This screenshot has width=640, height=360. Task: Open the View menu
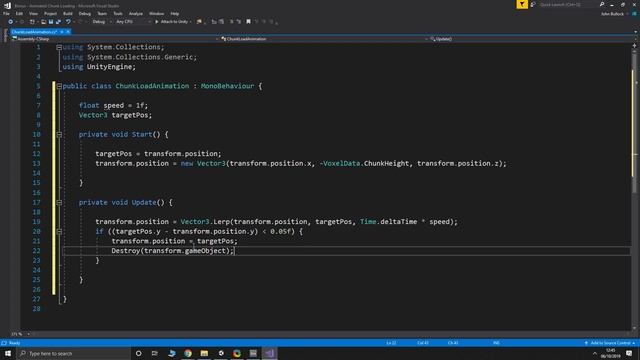tap(33, 13)
